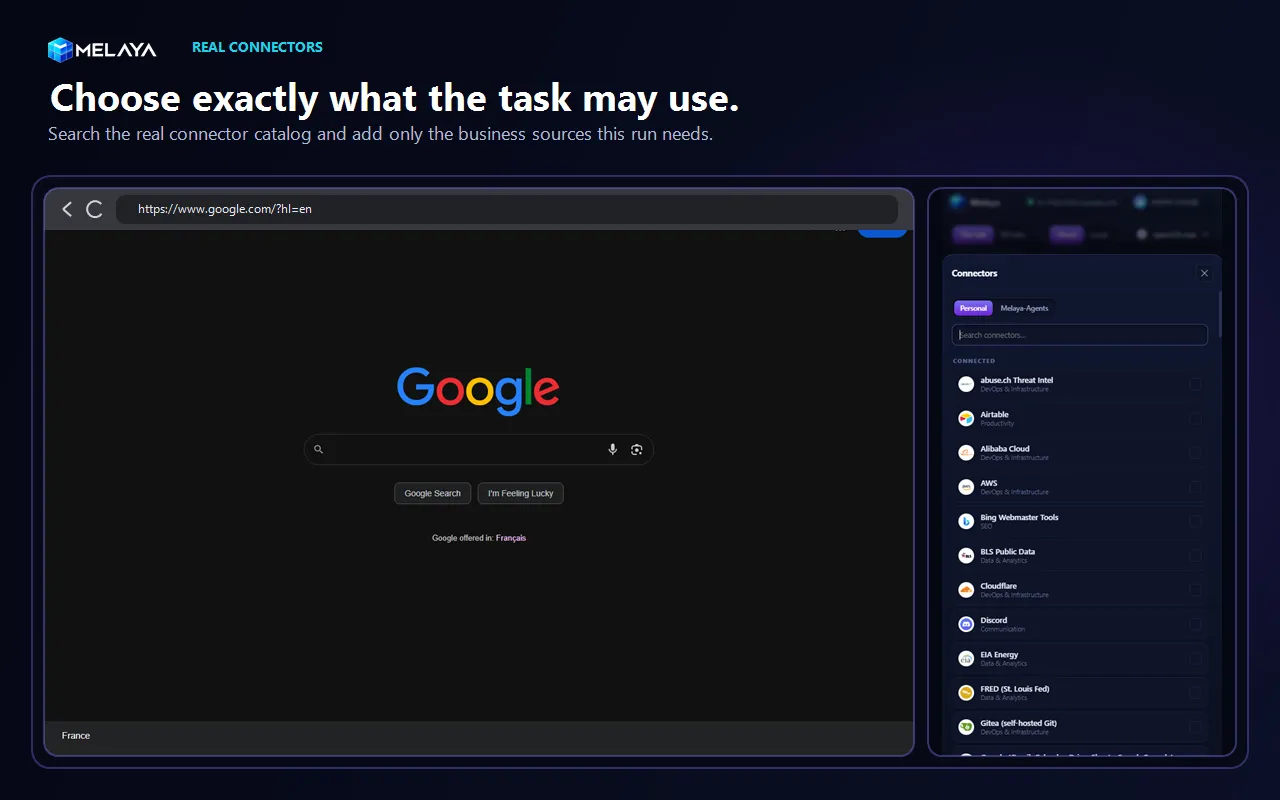Image resolution: width=1280 pixels, height=800 pixels.
Task: Click the Google Search button
Action: [x=433, y=493]
